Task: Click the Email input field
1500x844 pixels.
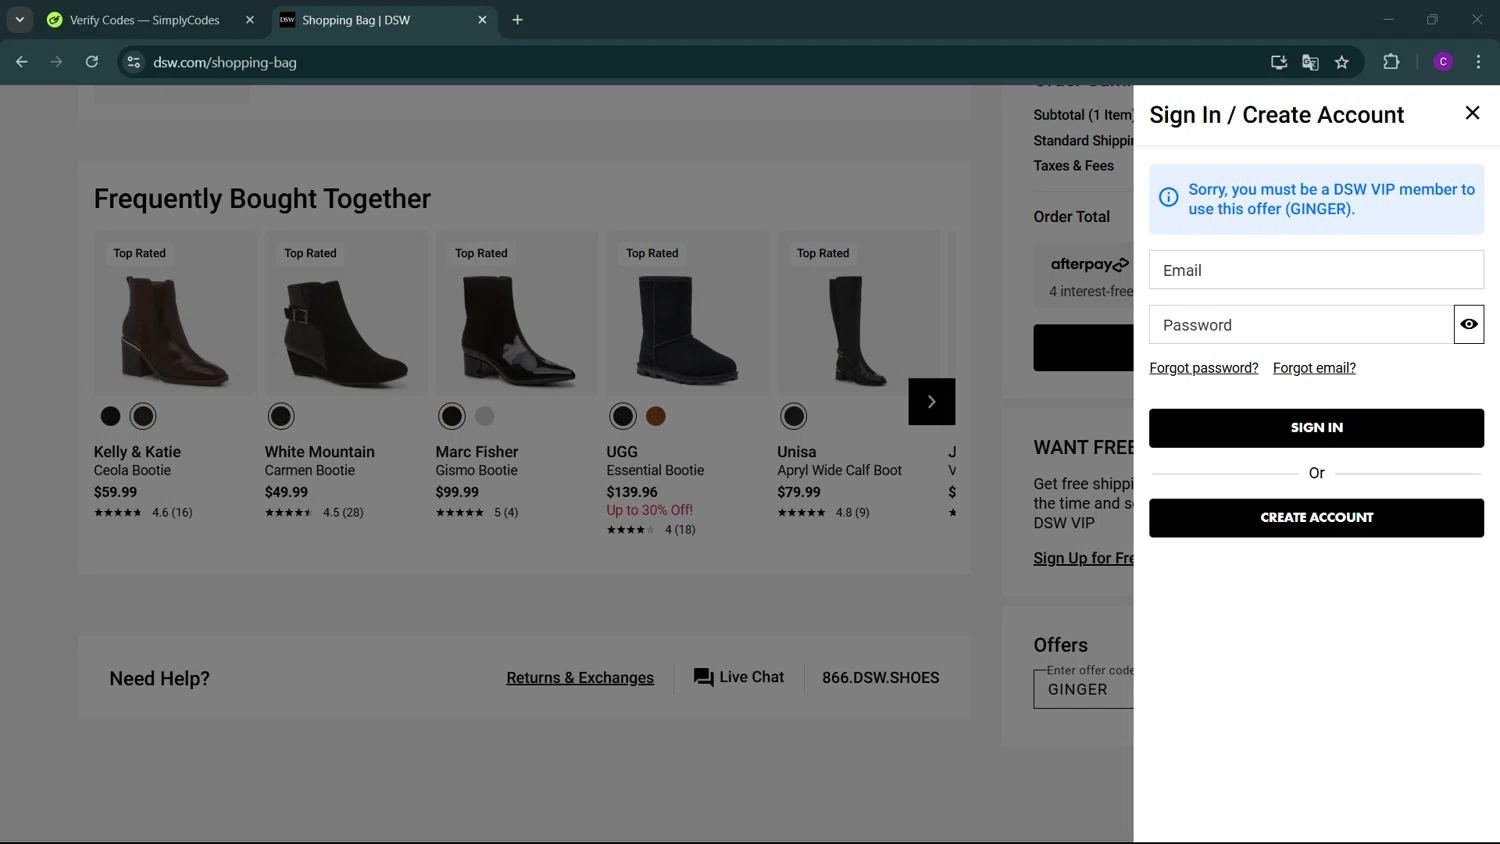Action: pyautogui.click(x=1316, y=270)
